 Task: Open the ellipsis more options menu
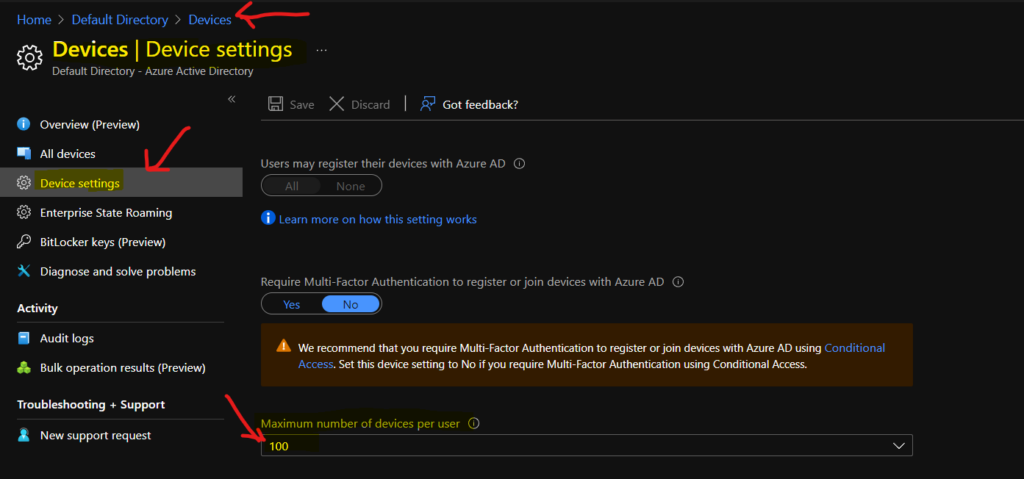pyautogui.click(x=321, y=50)
